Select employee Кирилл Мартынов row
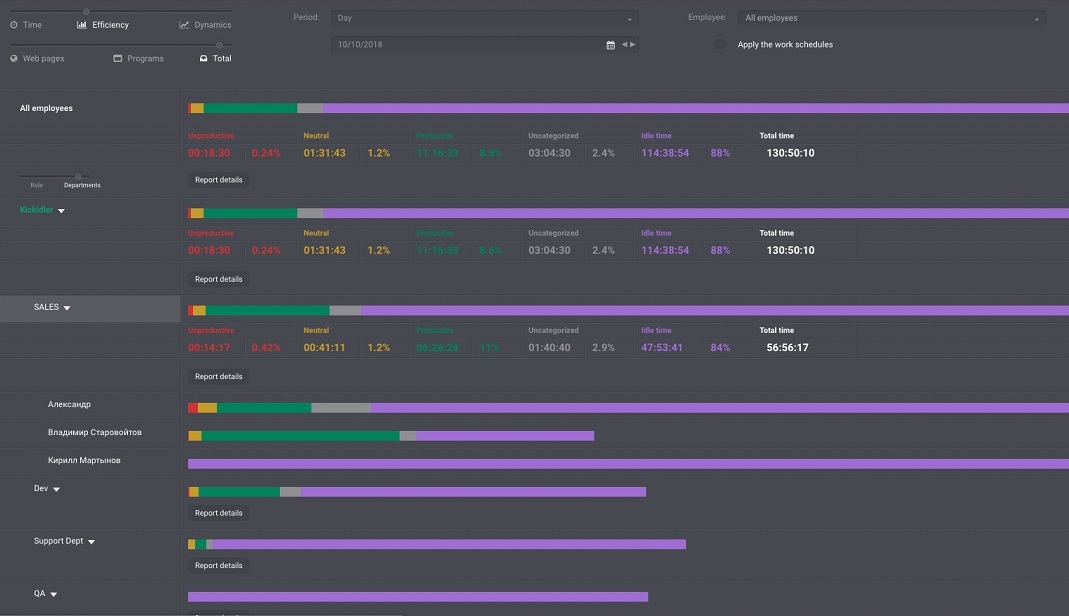Screen dimensions: 1069x616 pos(84,461)
